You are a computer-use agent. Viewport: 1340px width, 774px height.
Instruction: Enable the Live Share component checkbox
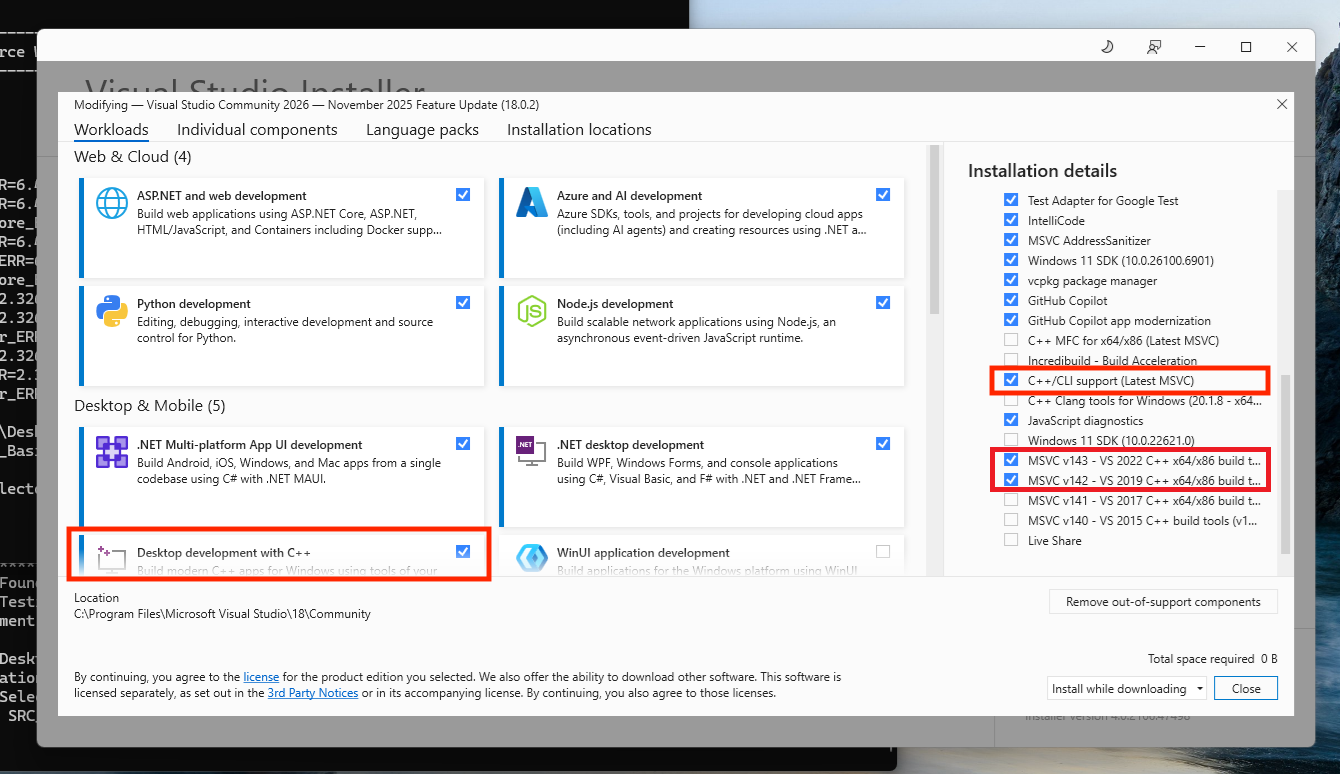pos(1011,540)
